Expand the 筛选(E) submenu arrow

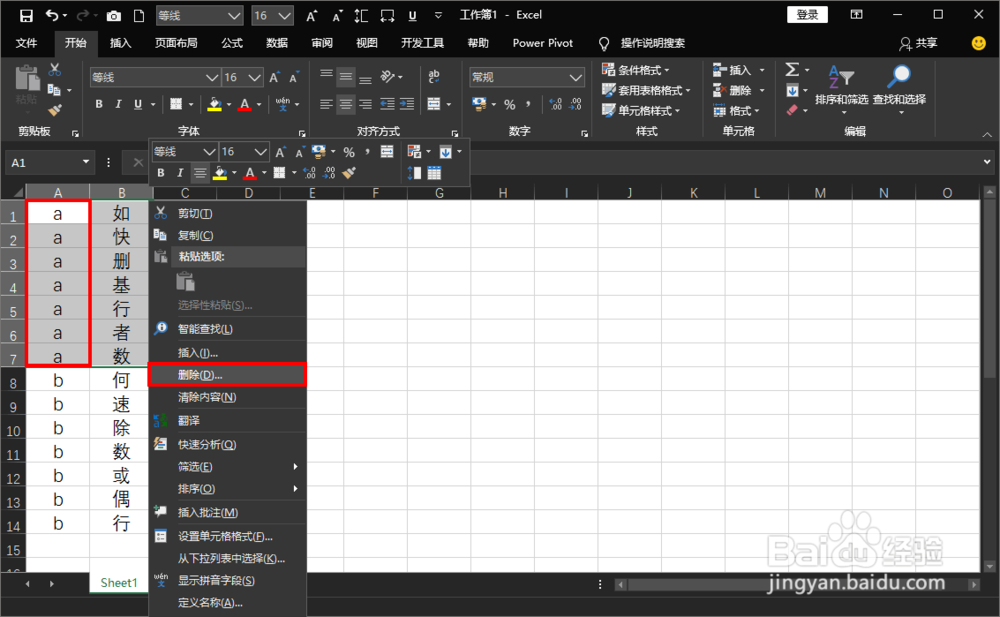(295, 466)
